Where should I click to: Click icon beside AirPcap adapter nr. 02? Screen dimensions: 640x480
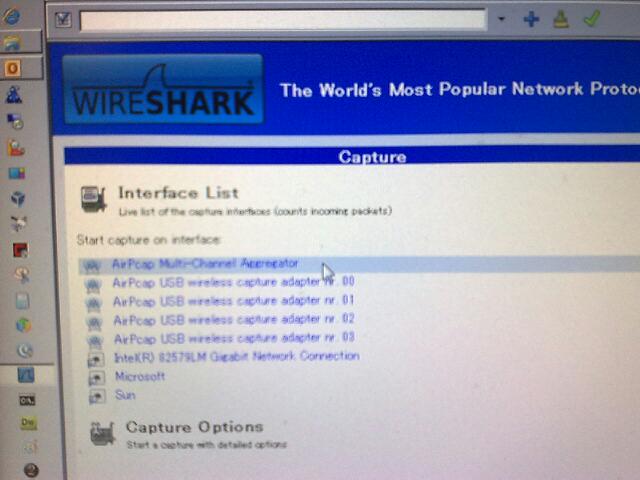tap(94, 322)
